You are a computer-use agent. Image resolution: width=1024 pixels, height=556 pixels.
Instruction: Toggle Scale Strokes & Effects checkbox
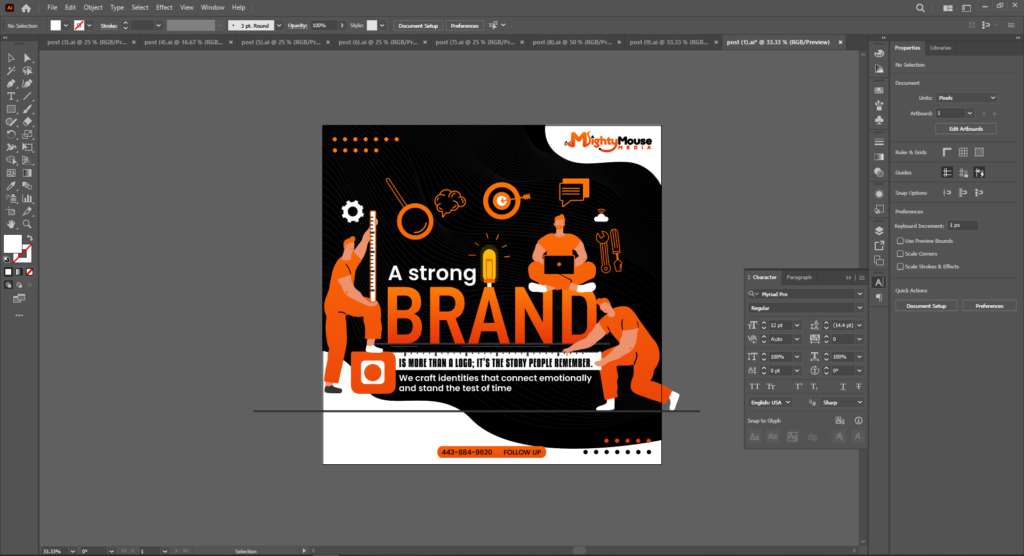tap(901, 267)
